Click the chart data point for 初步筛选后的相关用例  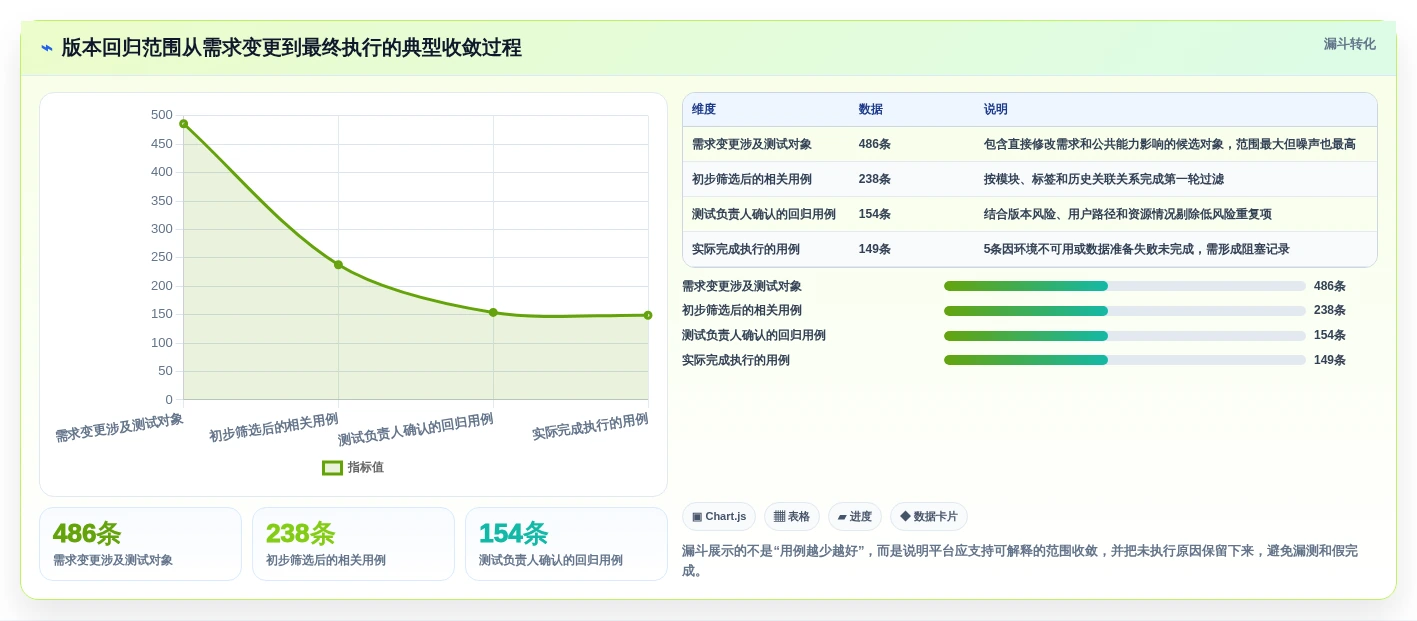(338, 264)
